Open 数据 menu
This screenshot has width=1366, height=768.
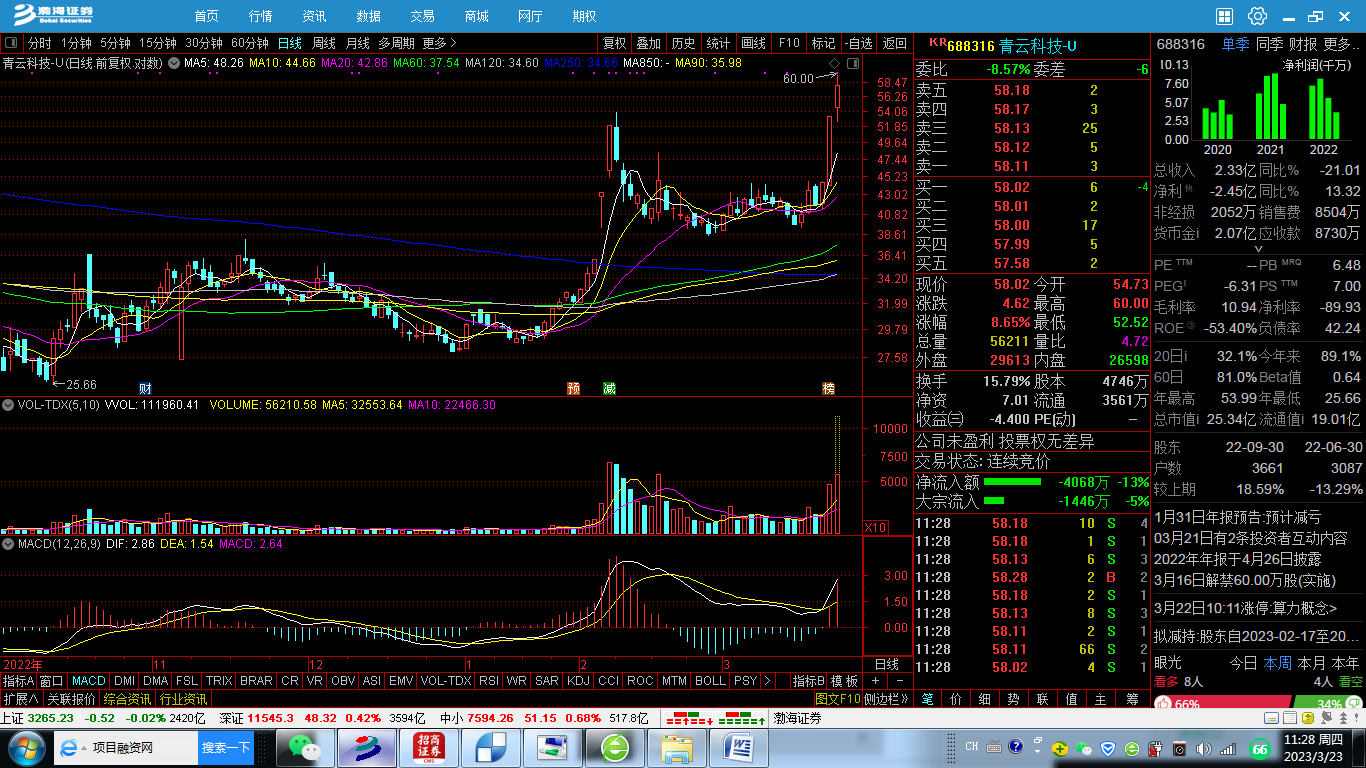click(x=368, y=16)
